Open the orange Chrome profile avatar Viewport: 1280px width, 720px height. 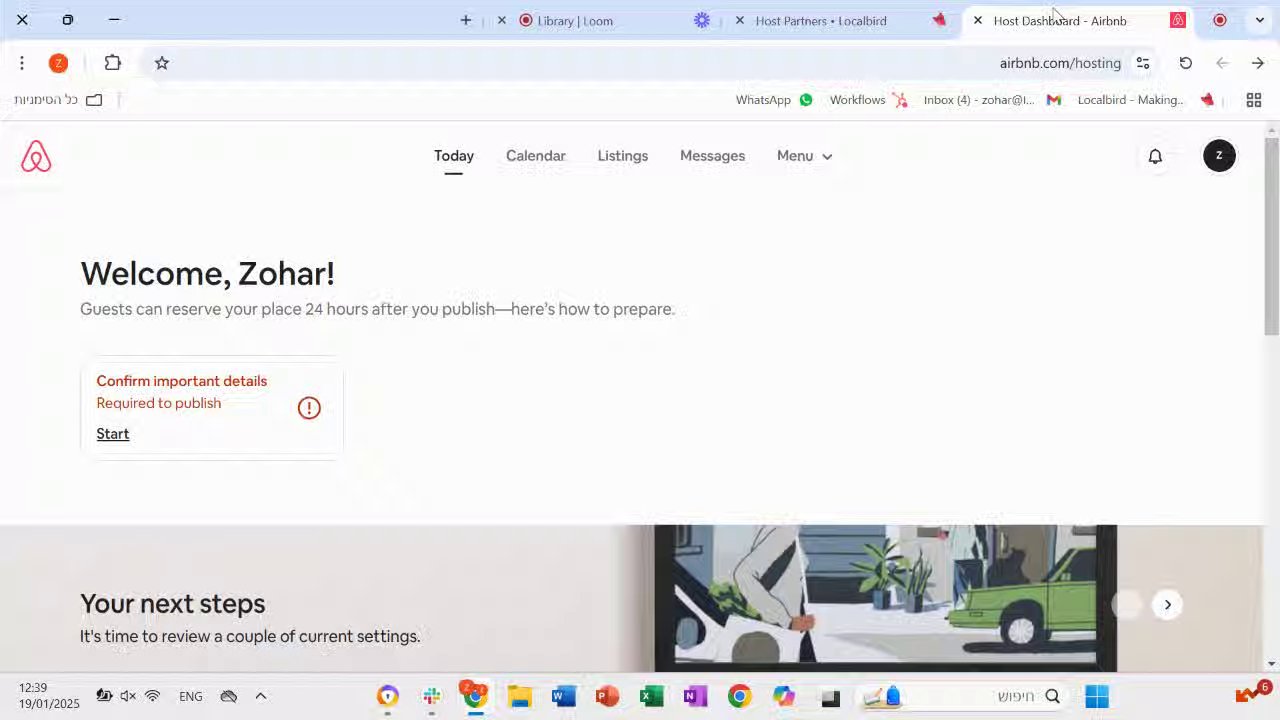click(x=59, y=63)
